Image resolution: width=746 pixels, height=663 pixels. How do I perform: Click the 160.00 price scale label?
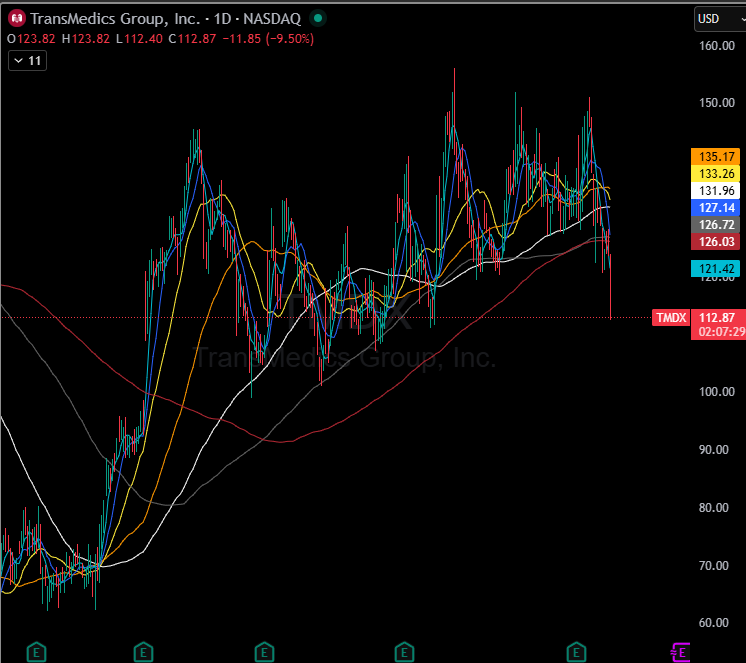pyautogui.click(x=717, y=46)
